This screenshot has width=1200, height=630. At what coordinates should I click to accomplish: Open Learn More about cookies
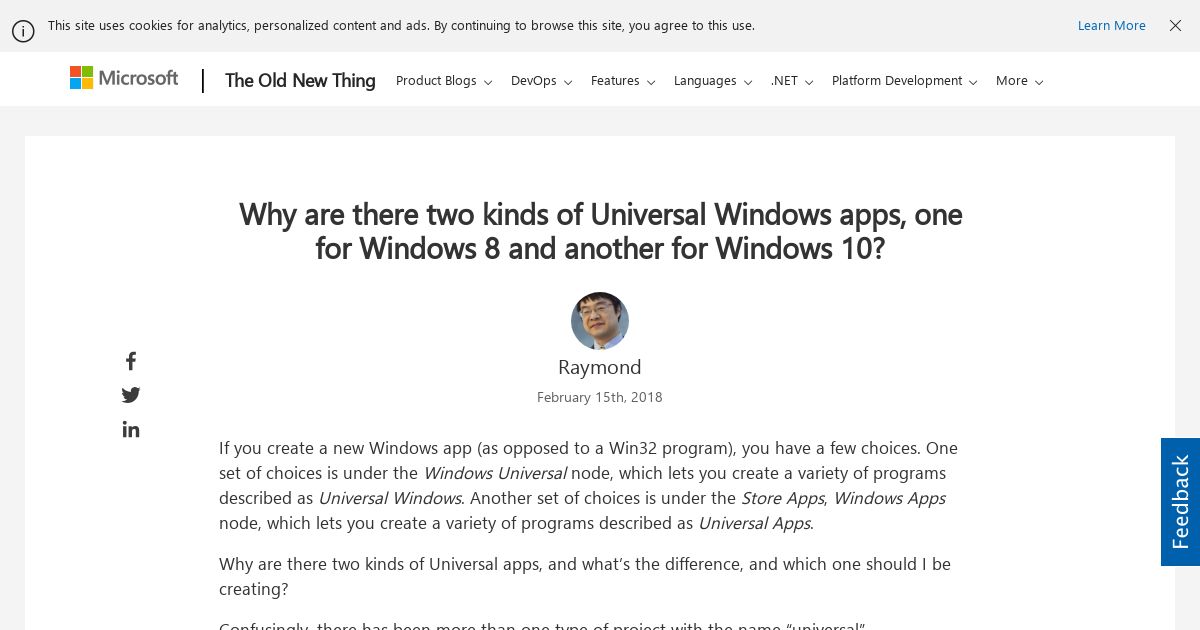(1111, 26)
